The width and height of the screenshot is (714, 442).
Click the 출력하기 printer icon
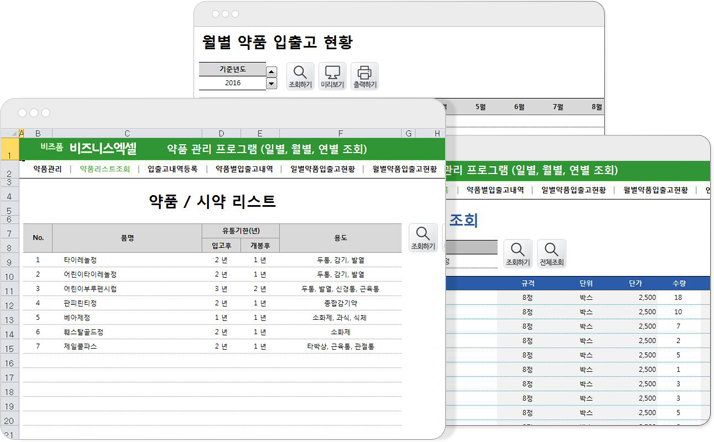pyautogui.click(x=364, y=75)
